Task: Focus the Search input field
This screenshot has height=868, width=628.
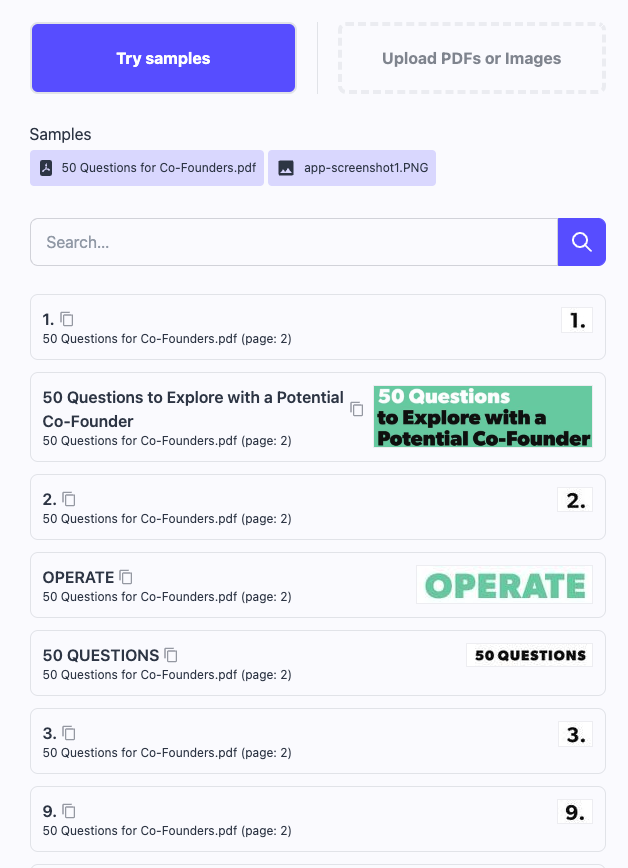Action: 293,242
